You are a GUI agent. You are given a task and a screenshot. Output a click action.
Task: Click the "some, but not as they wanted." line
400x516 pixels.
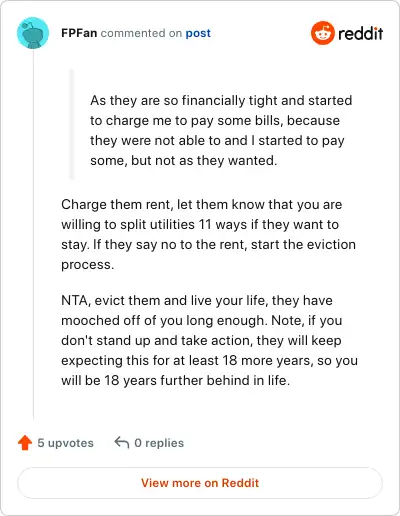(x=183, y=161)
